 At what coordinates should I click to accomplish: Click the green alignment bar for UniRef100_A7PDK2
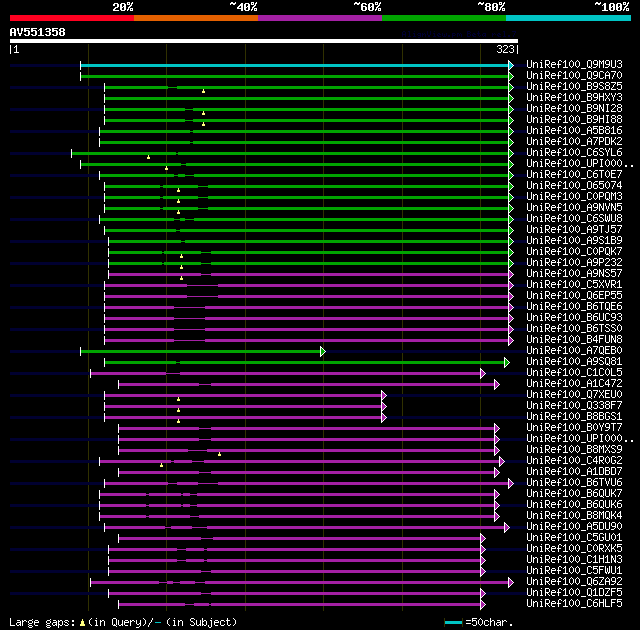(304, 142)
